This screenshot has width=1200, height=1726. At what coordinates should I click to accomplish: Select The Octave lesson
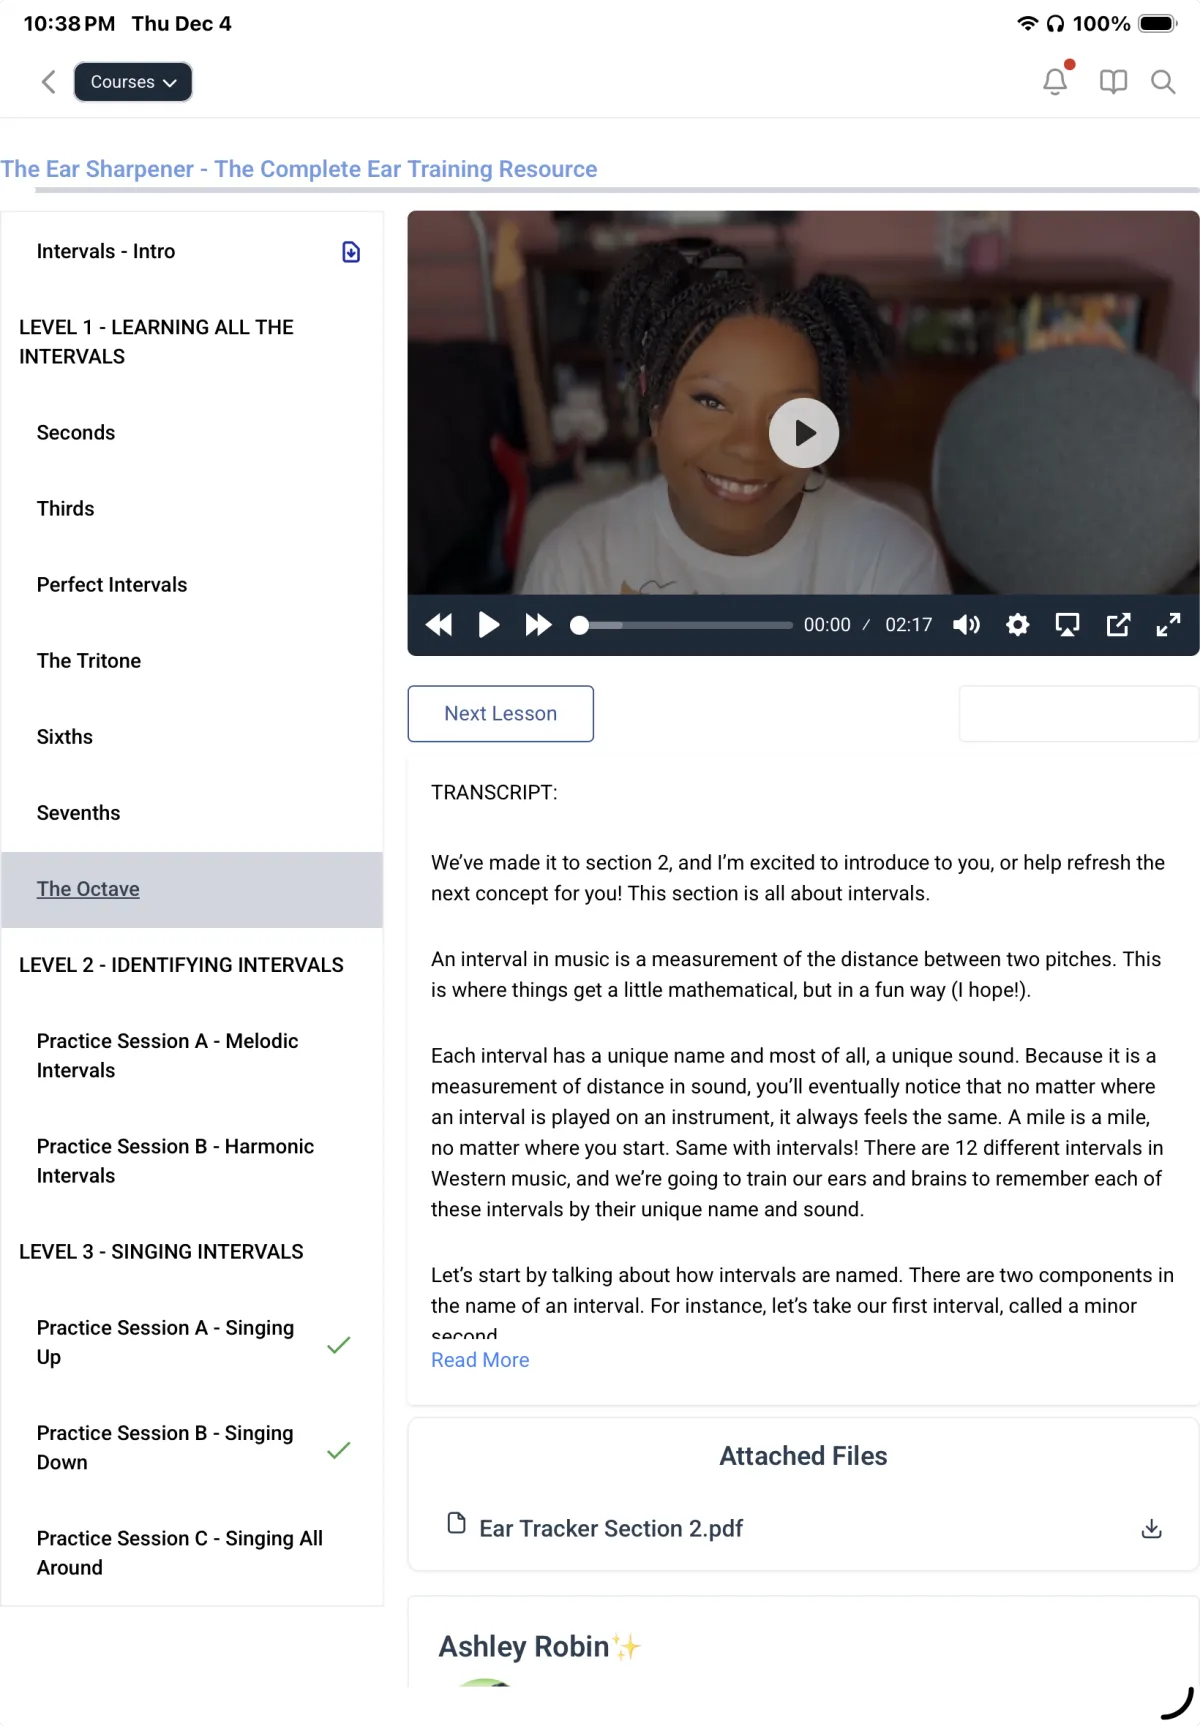(192, 889)
